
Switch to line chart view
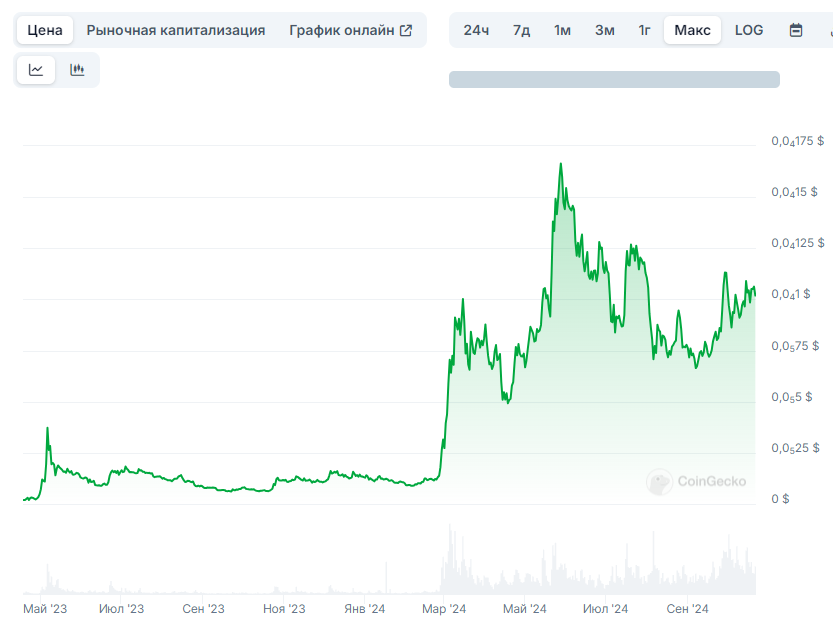36,70
